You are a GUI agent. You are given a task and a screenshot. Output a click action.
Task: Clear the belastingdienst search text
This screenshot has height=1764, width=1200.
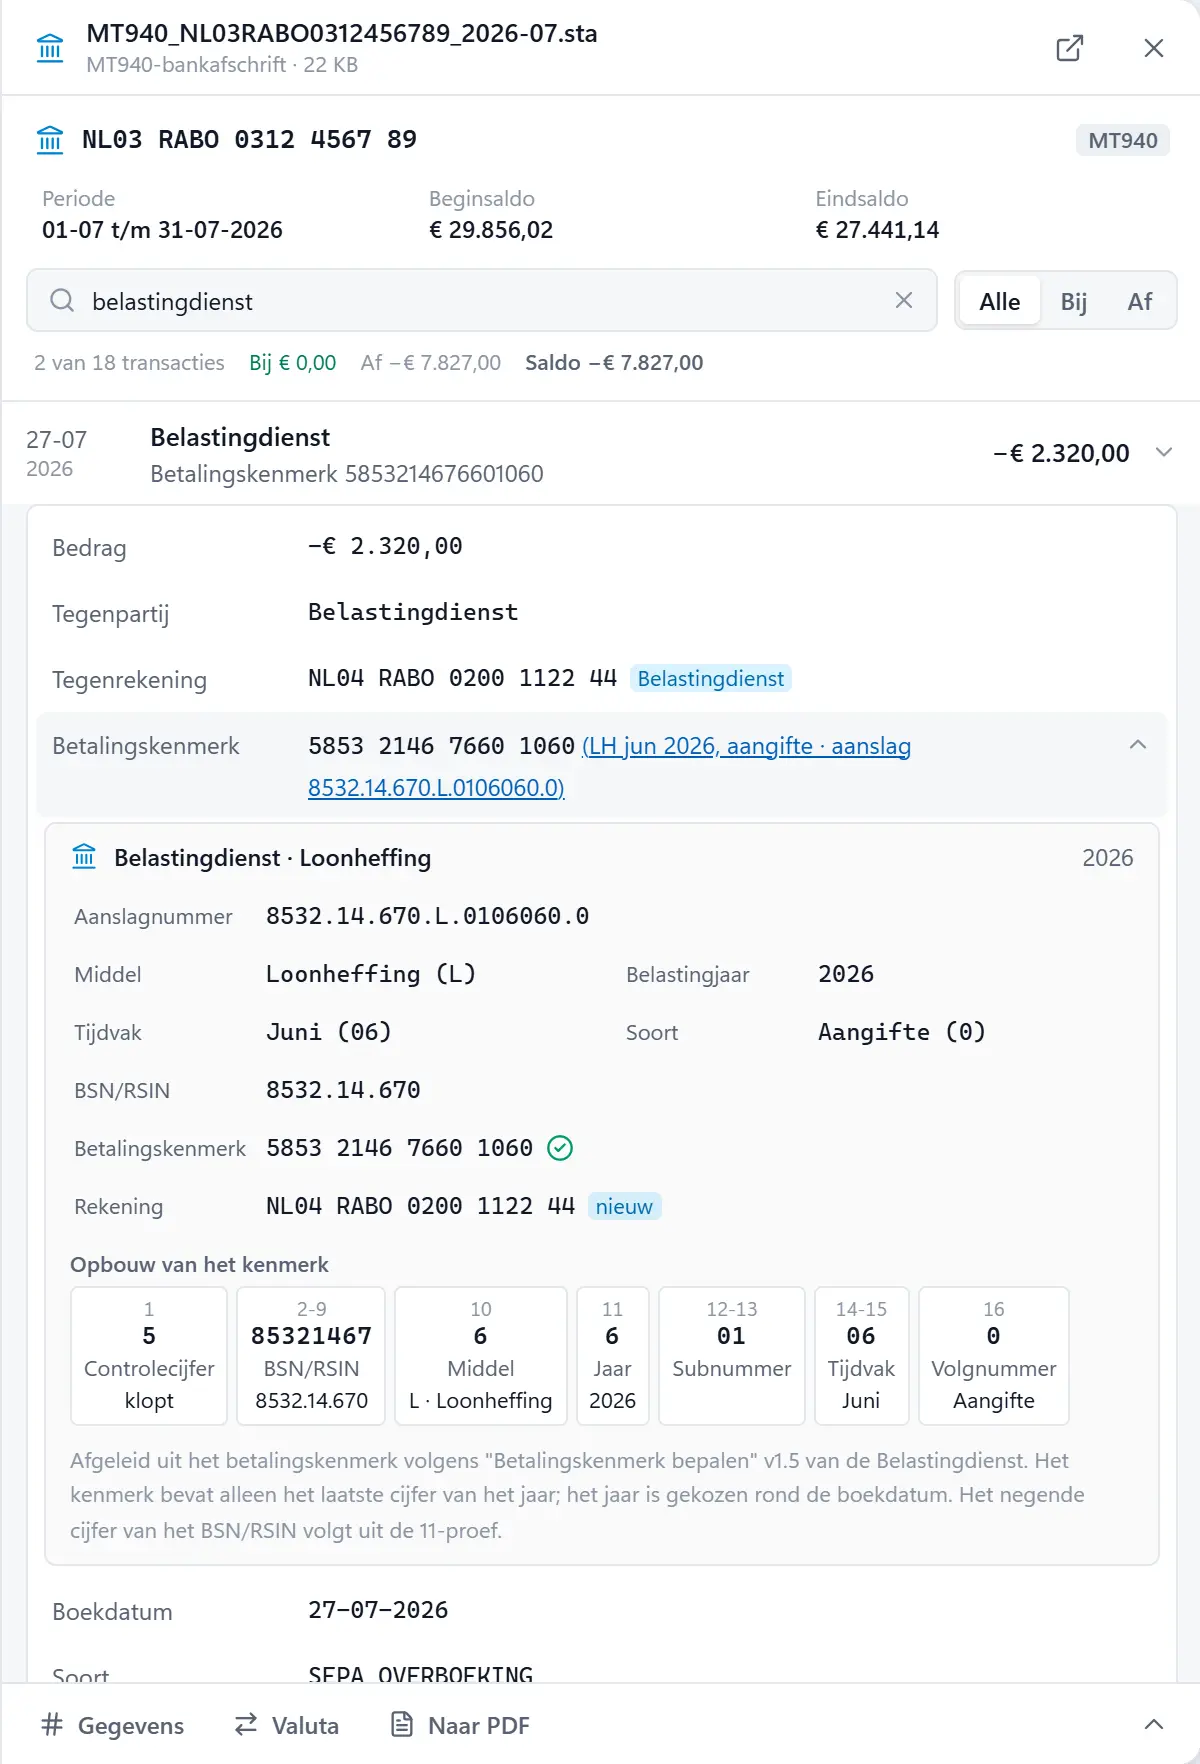[x=904, y=300]
